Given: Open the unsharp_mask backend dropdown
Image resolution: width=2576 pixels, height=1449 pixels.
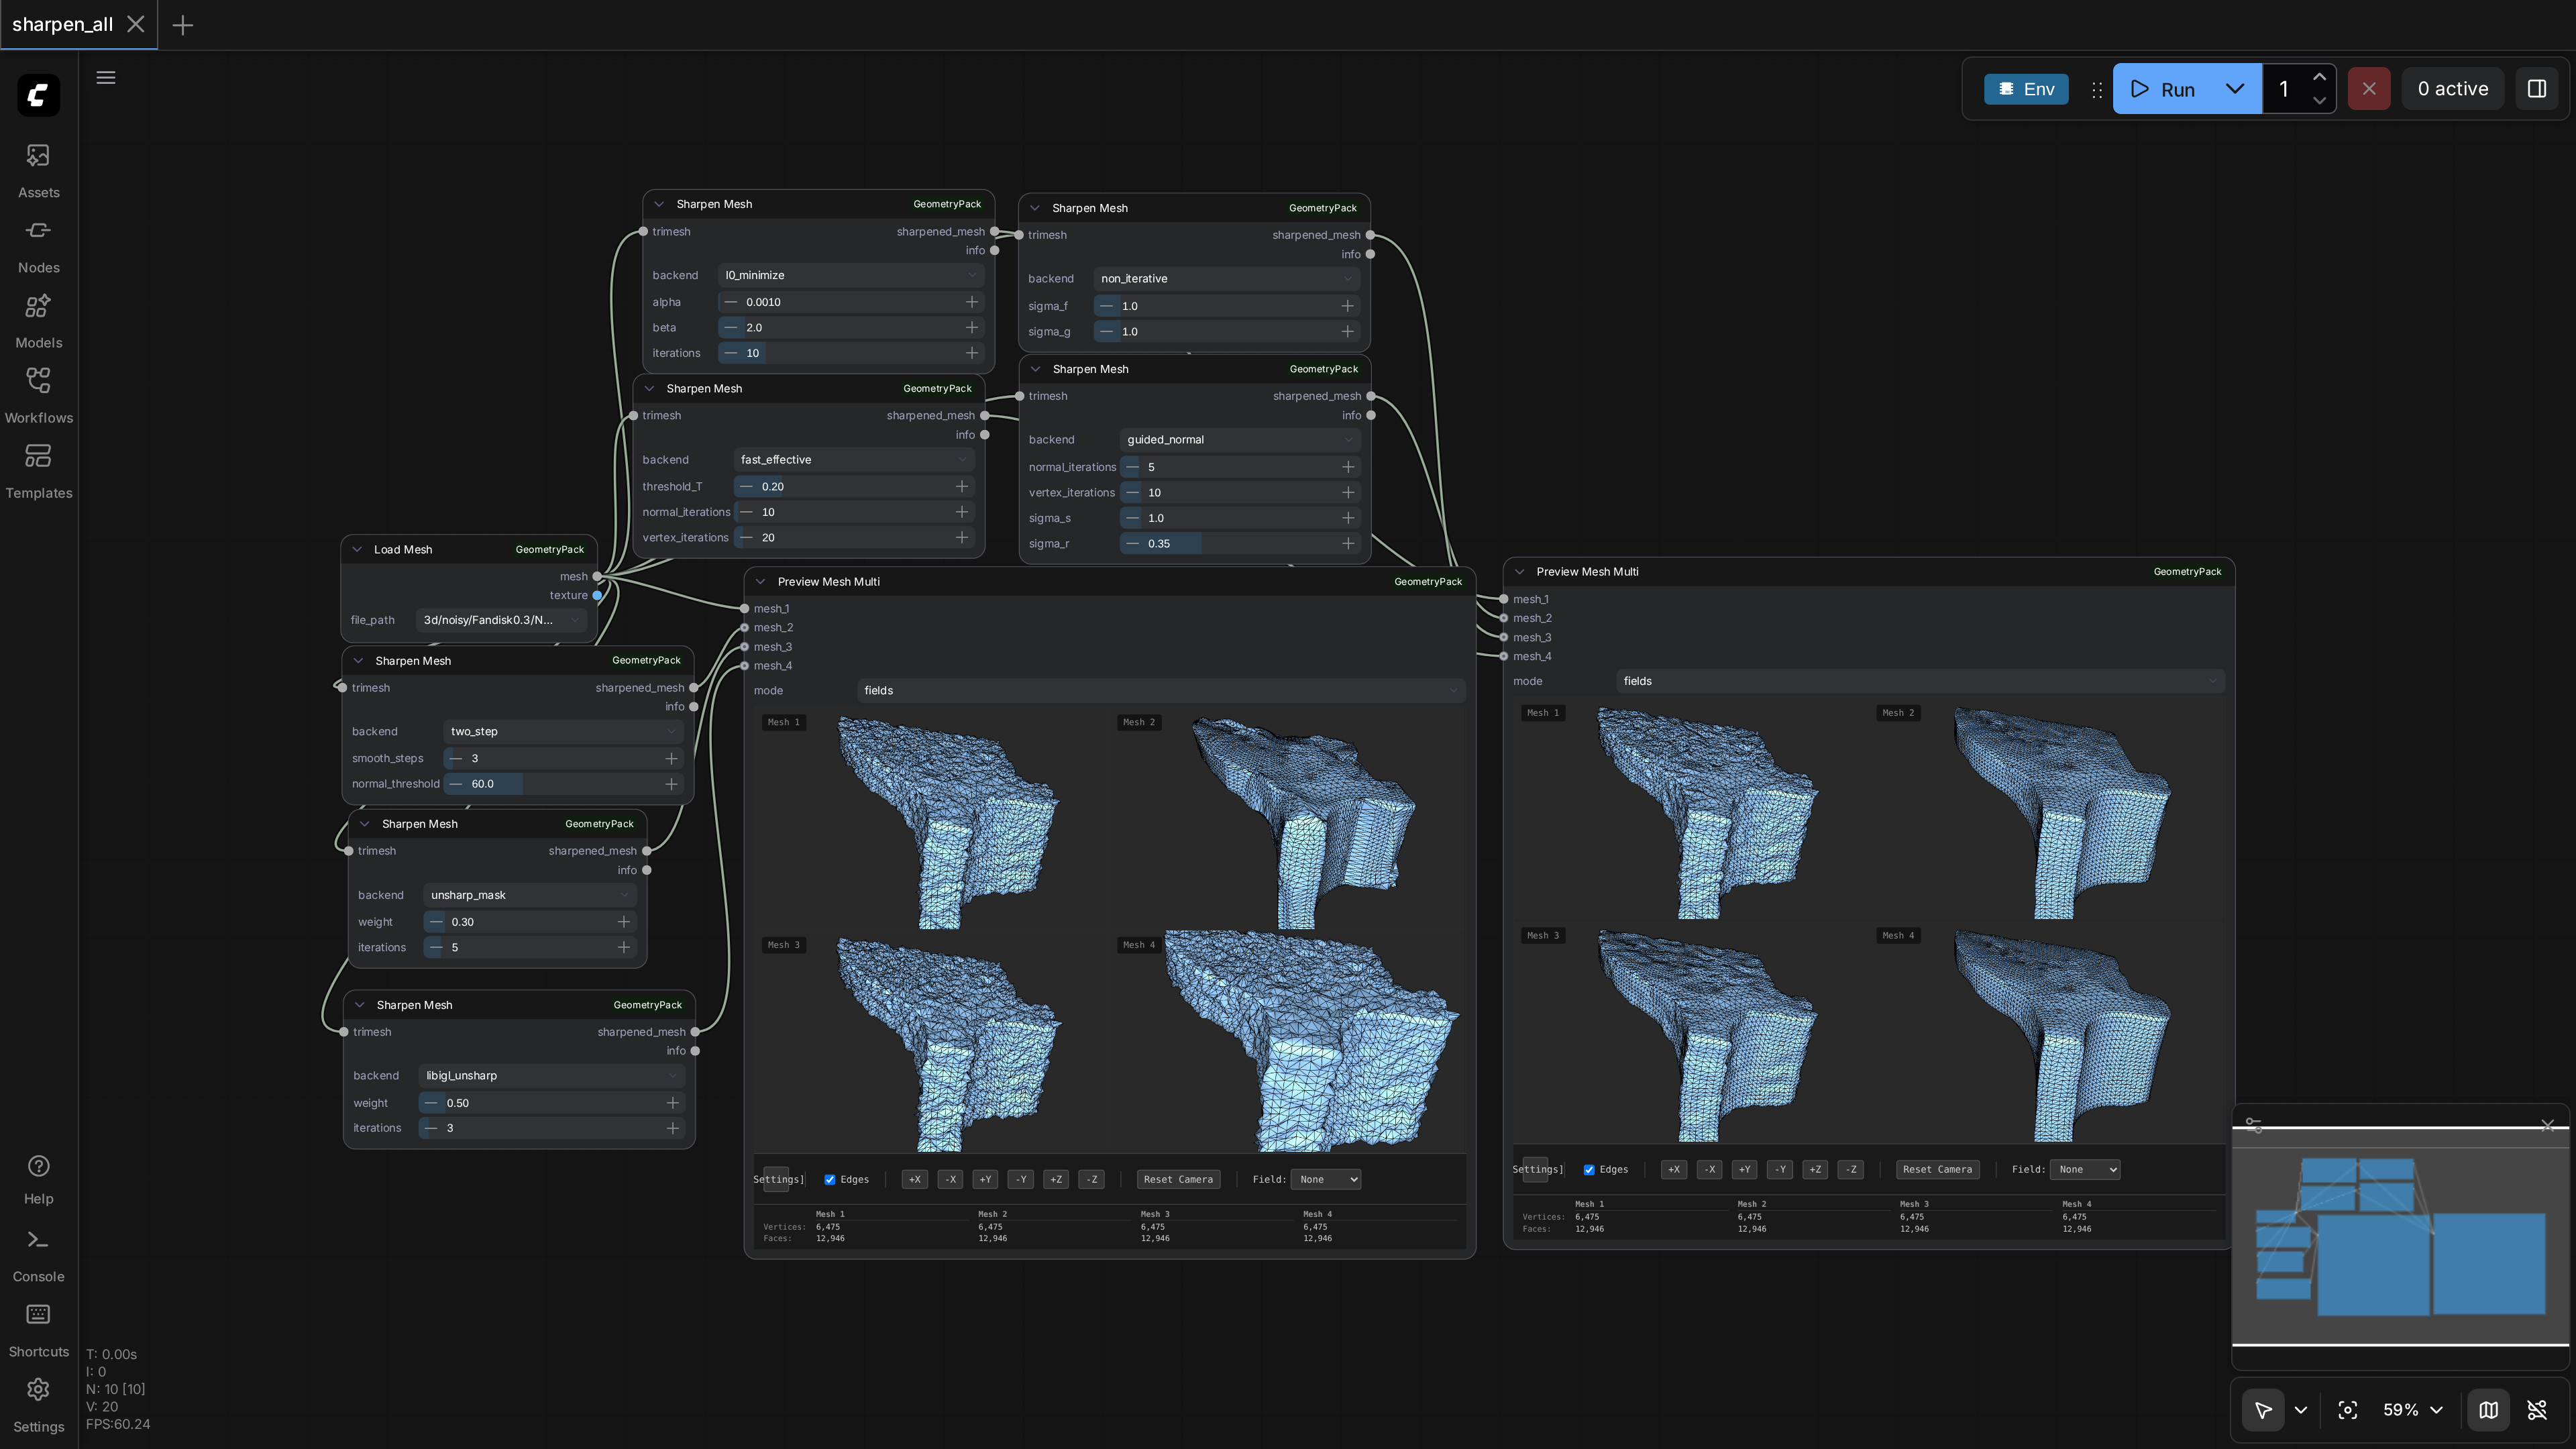Looking at the screenshot, I should (x=530, y=895).
